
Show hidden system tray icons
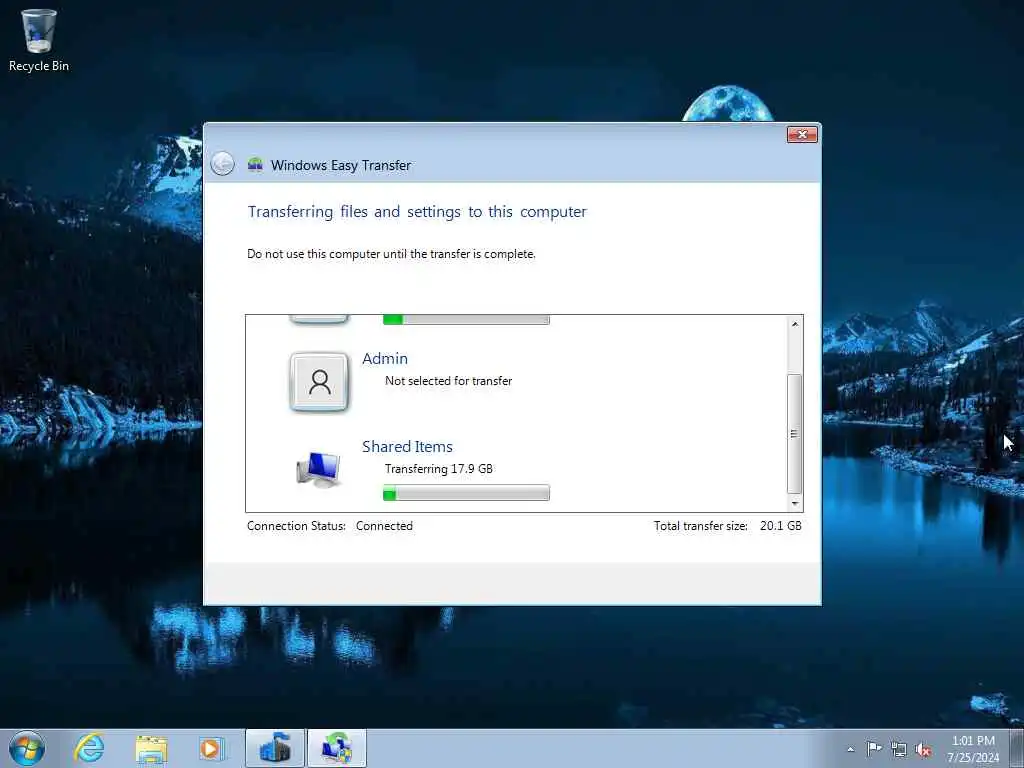pos(850,750)
